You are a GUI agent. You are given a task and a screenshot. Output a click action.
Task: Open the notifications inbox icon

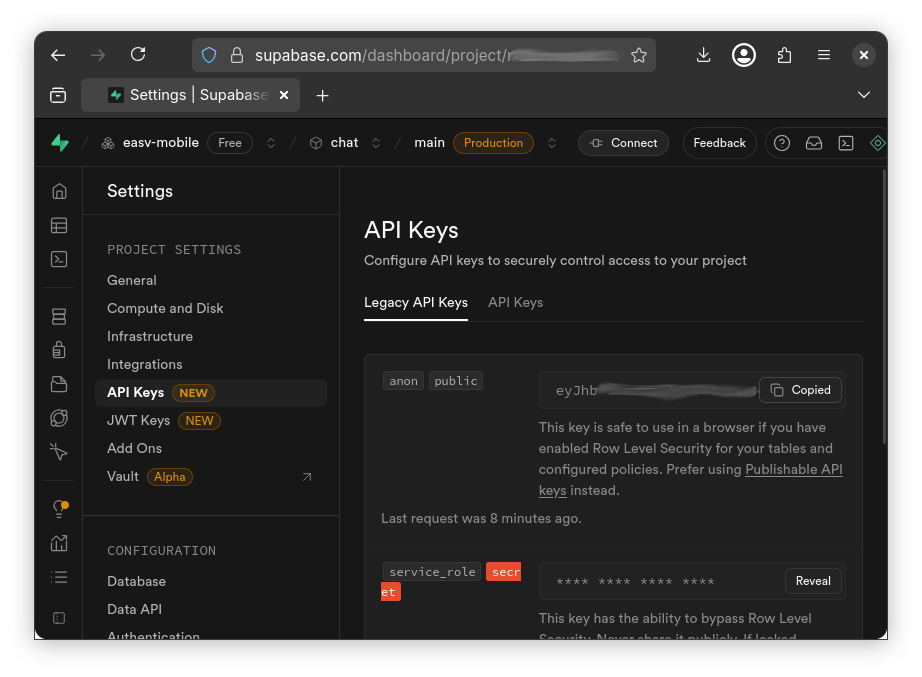tap(814, 143)
